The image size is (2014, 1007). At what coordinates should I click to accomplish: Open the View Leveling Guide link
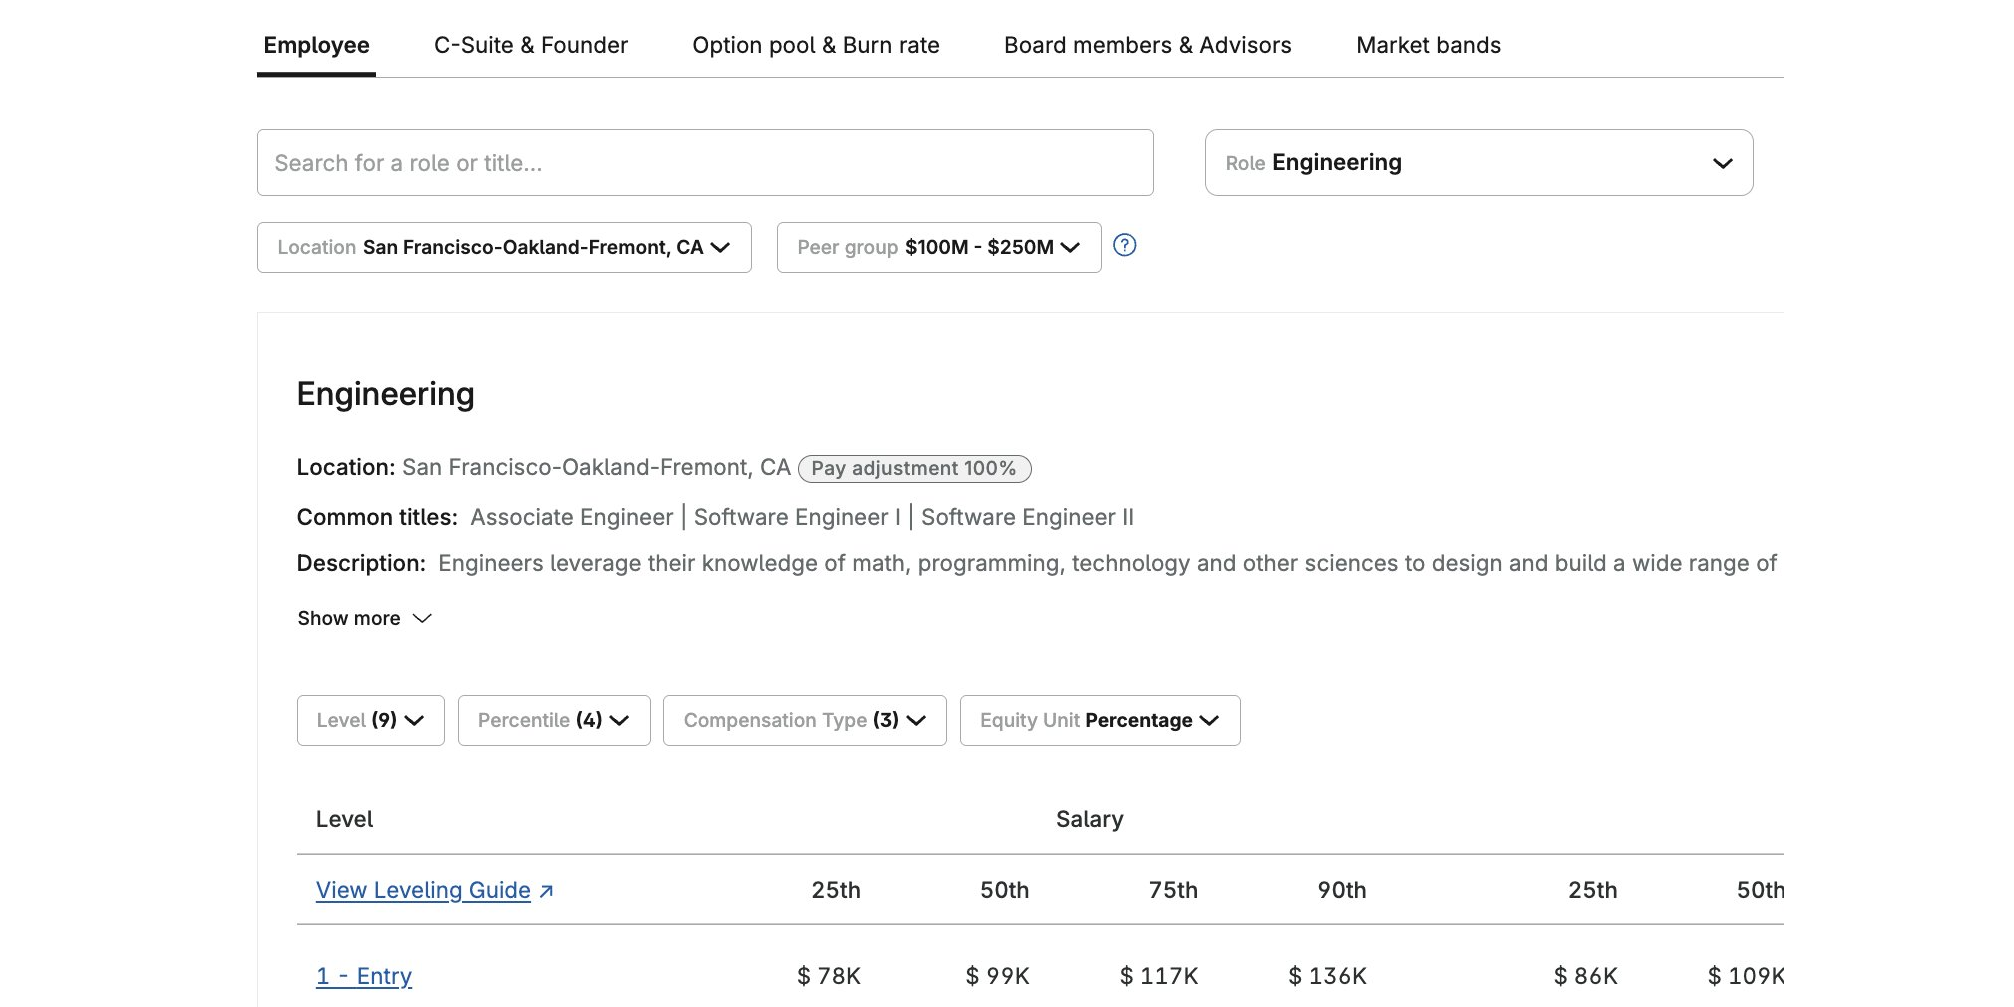coord(422,889)
